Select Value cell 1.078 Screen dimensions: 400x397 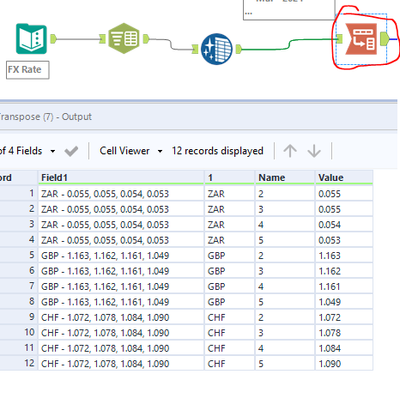coord(344,333)
